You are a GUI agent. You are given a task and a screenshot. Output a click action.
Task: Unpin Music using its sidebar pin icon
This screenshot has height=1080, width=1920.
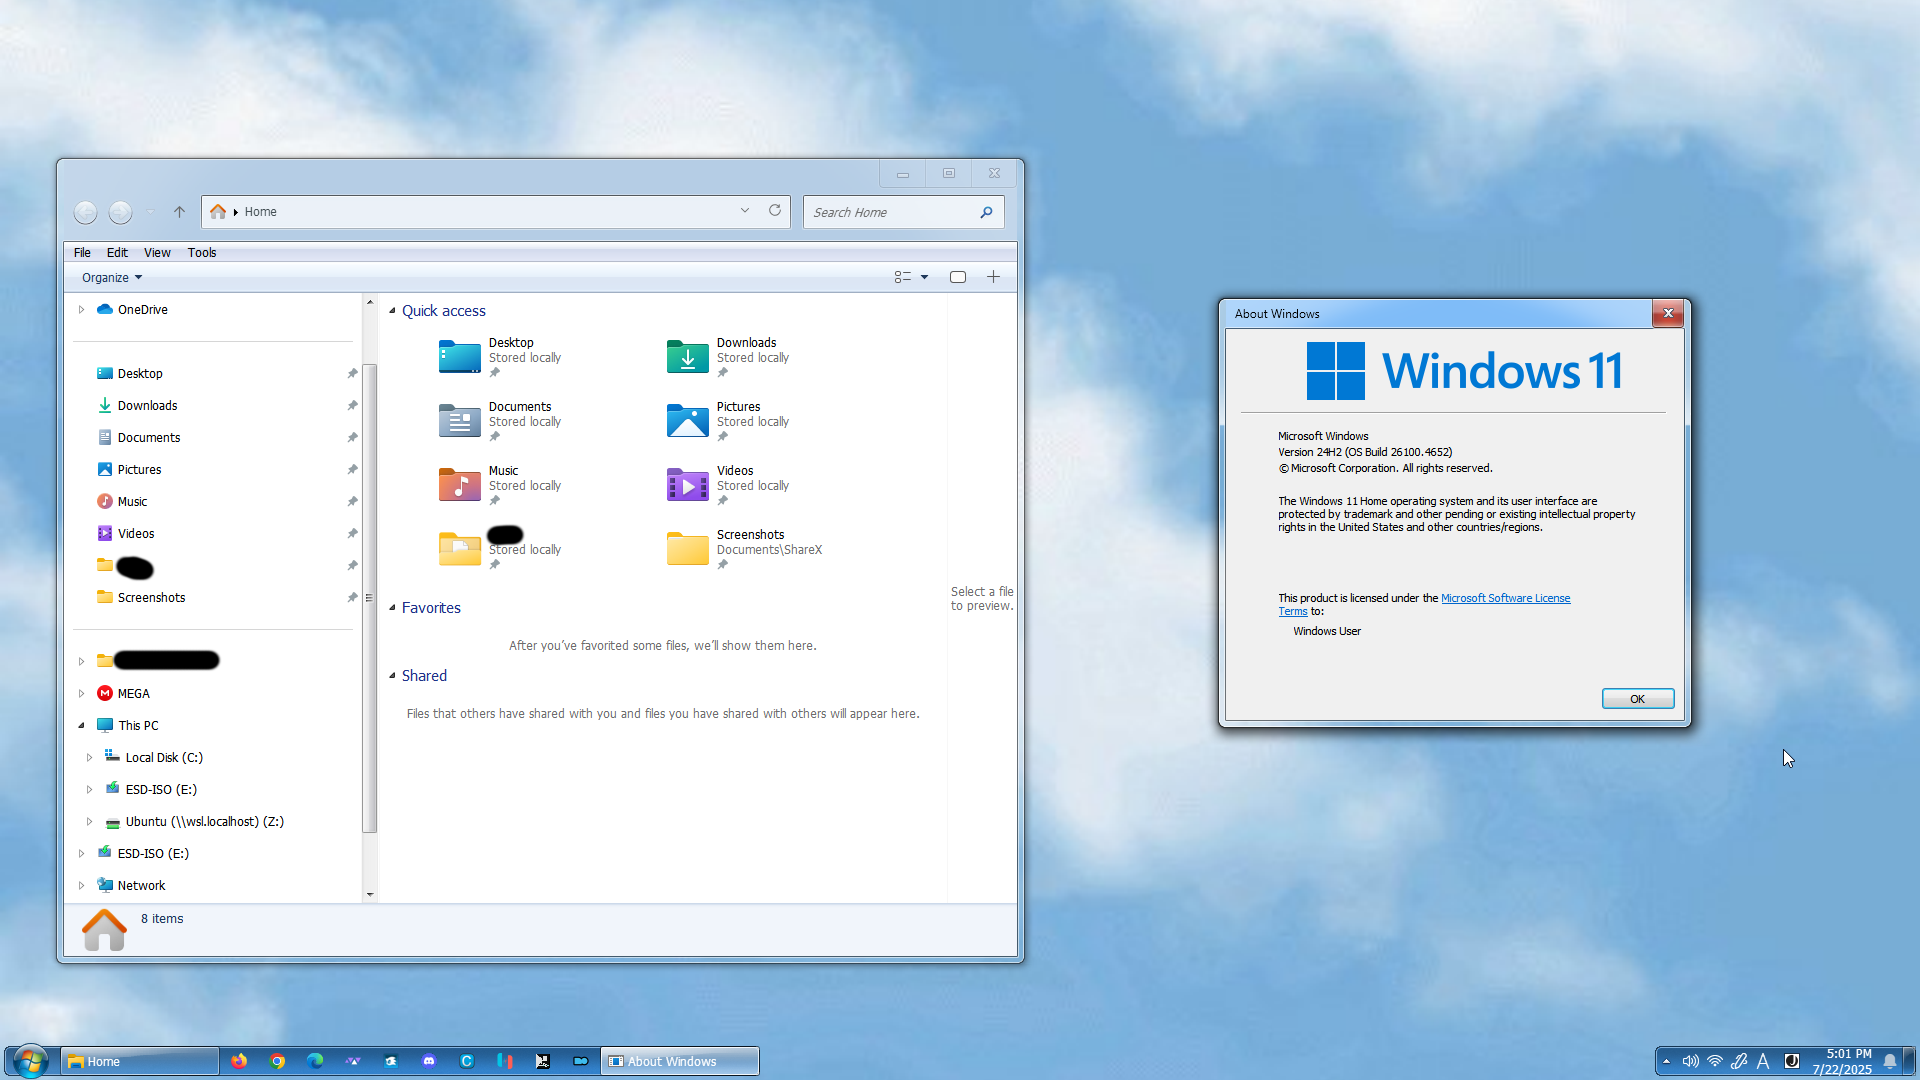point(352,502)
